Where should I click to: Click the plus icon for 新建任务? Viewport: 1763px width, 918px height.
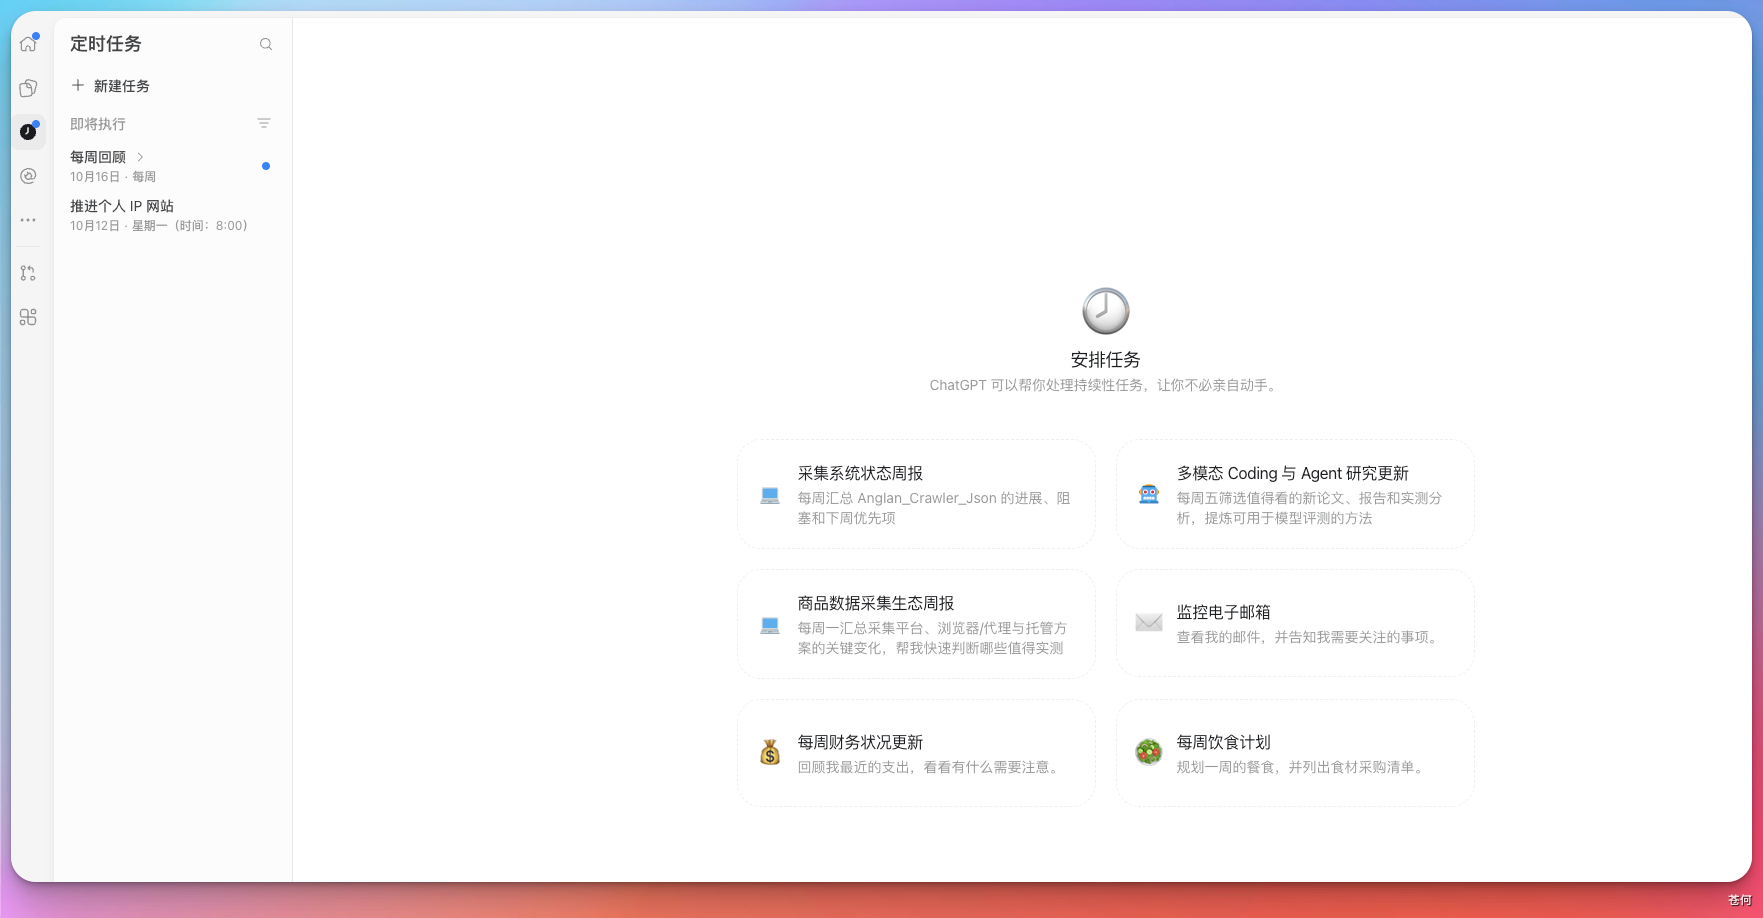tap(78, 85)
